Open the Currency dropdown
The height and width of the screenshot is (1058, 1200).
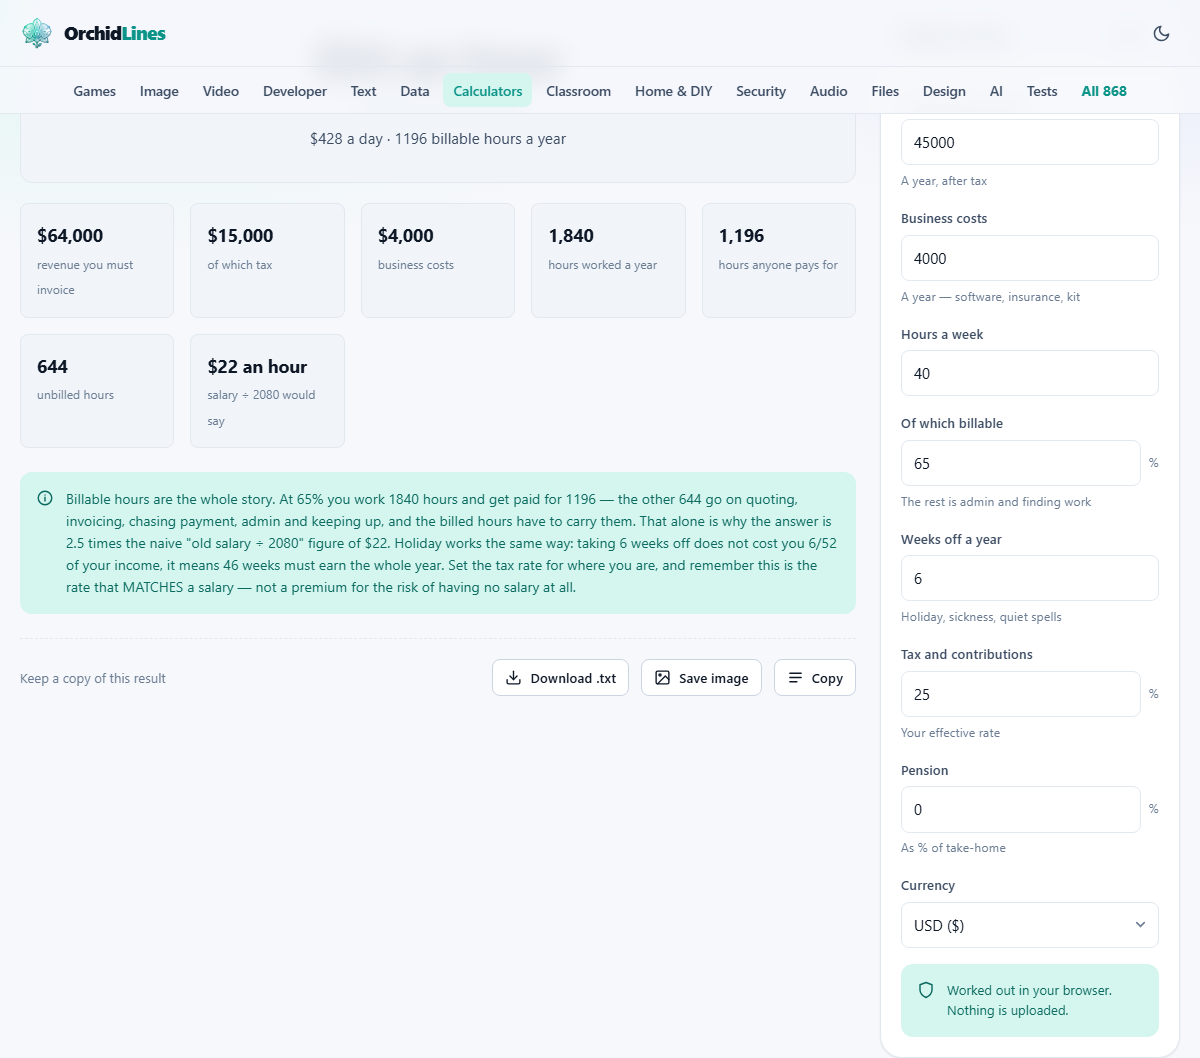tap(1029, 925)
